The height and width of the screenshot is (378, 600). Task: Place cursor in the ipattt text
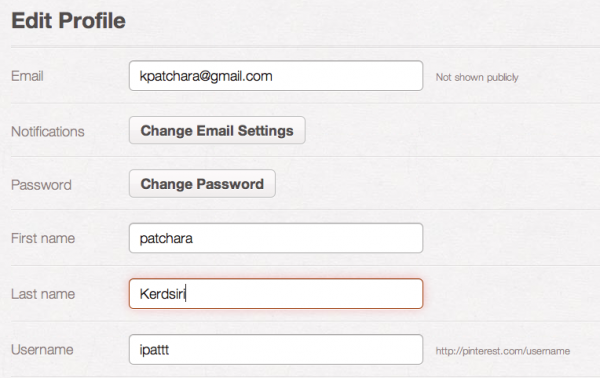pyautogui.click(x=154, y=350)
